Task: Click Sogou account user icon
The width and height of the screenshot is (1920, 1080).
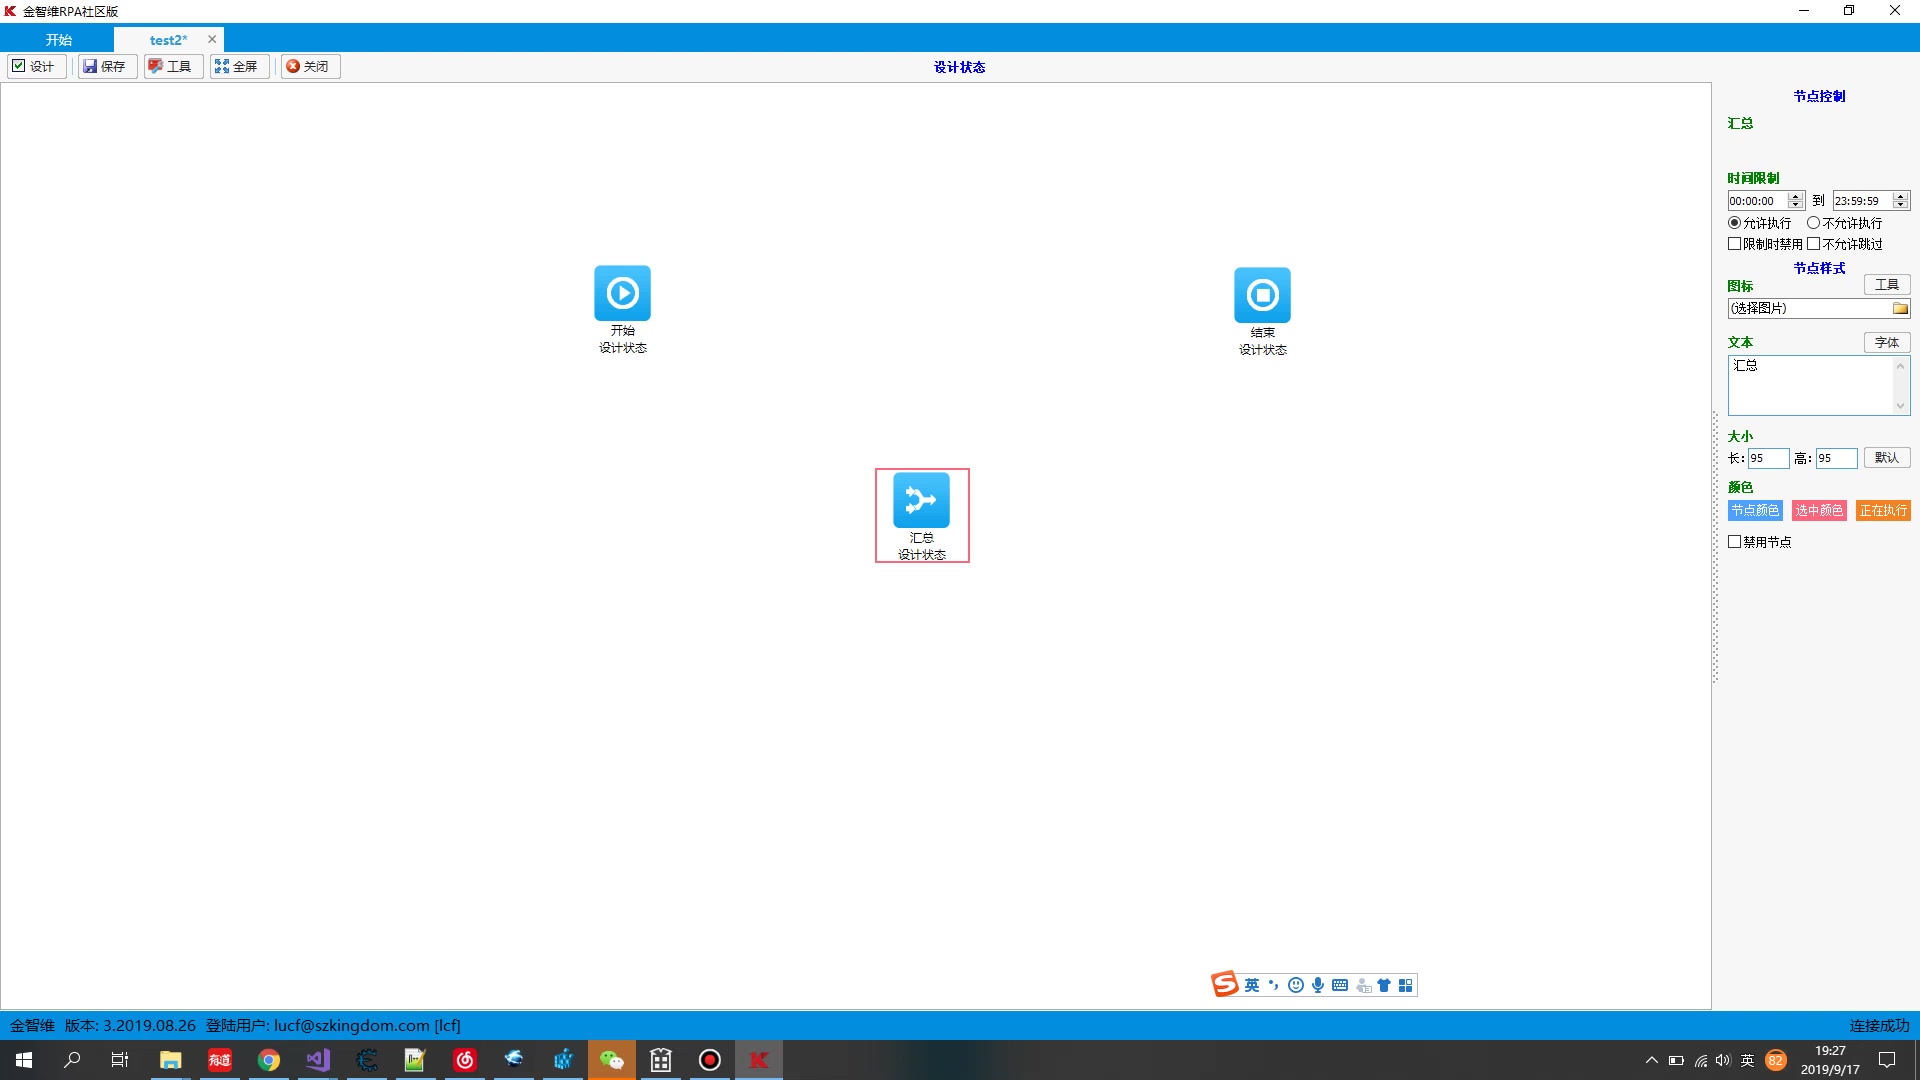Action: (x=1363, y=985)
